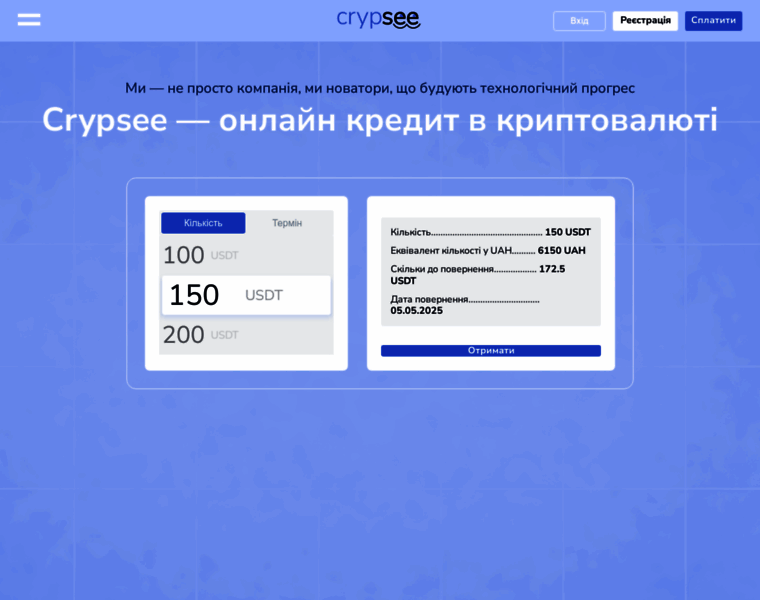Select the 150 USDT amount
This screenshot has width=760, height=600.
click(246, 295)
